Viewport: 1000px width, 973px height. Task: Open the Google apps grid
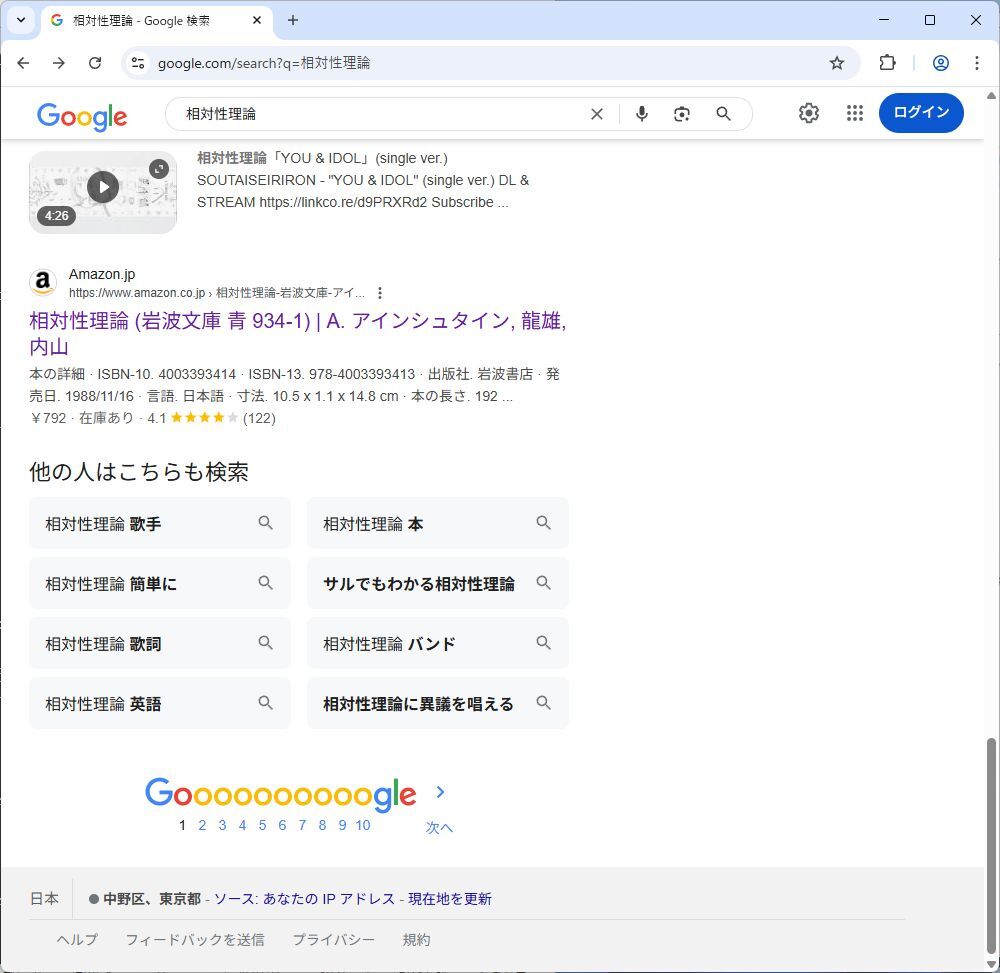[x=855, y=113]
